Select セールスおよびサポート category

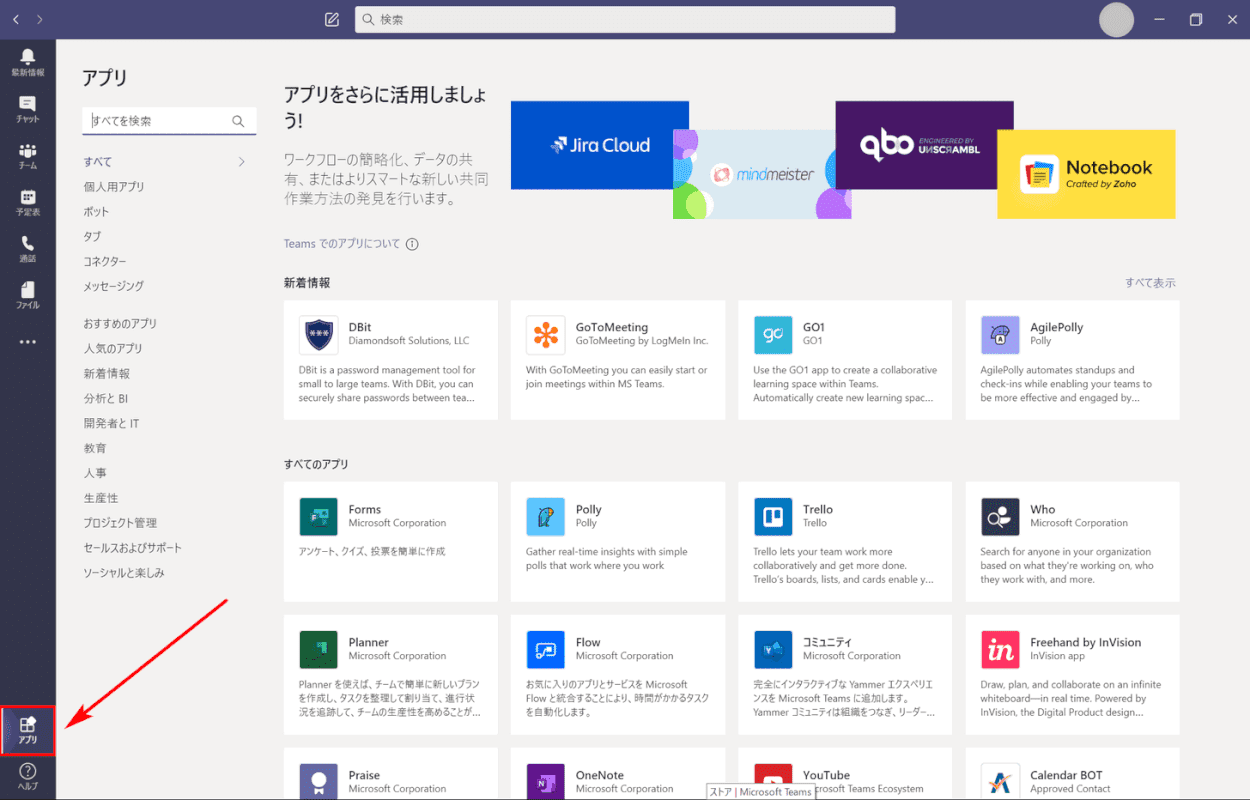[x=133, y=548]
